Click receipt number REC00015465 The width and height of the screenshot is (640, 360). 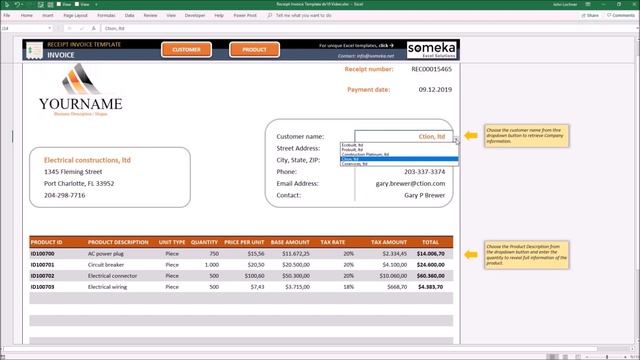point(431,69)
